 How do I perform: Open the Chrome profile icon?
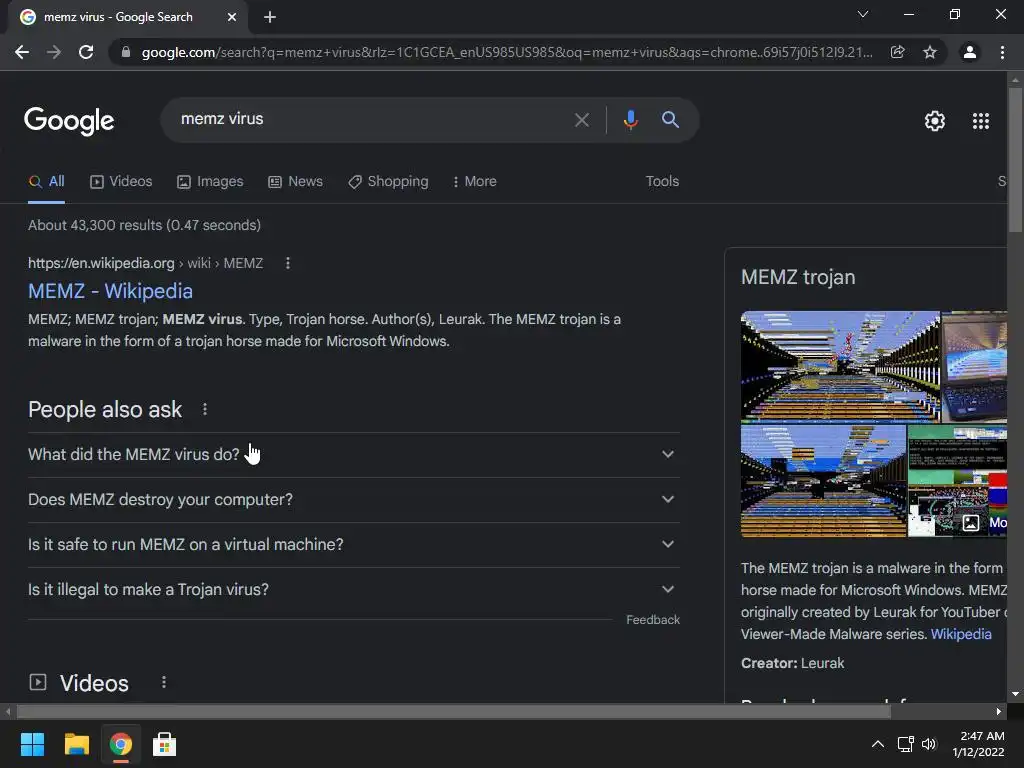pos(970,52)
